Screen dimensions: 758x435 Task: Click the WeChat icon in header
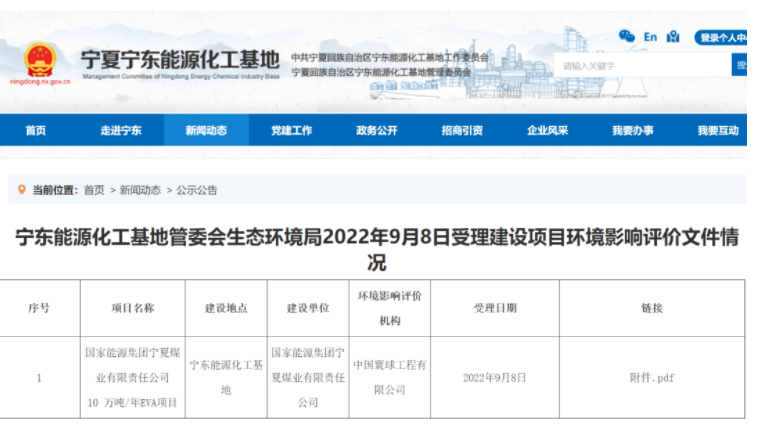click(627, 37)
